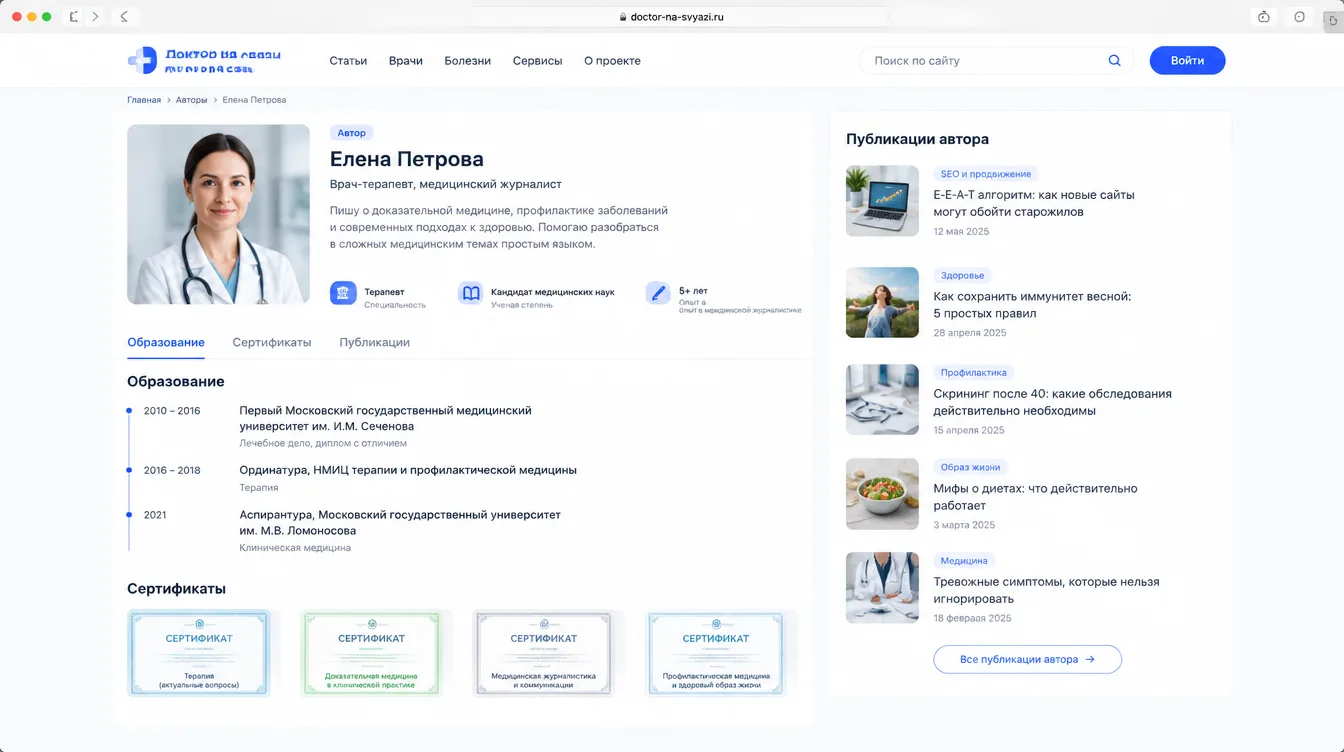The height and width of the screenshot is (752, 1344).
Task: Click the doctor-na-svyazi.ru address bar
Action: (x=672, y=17)
